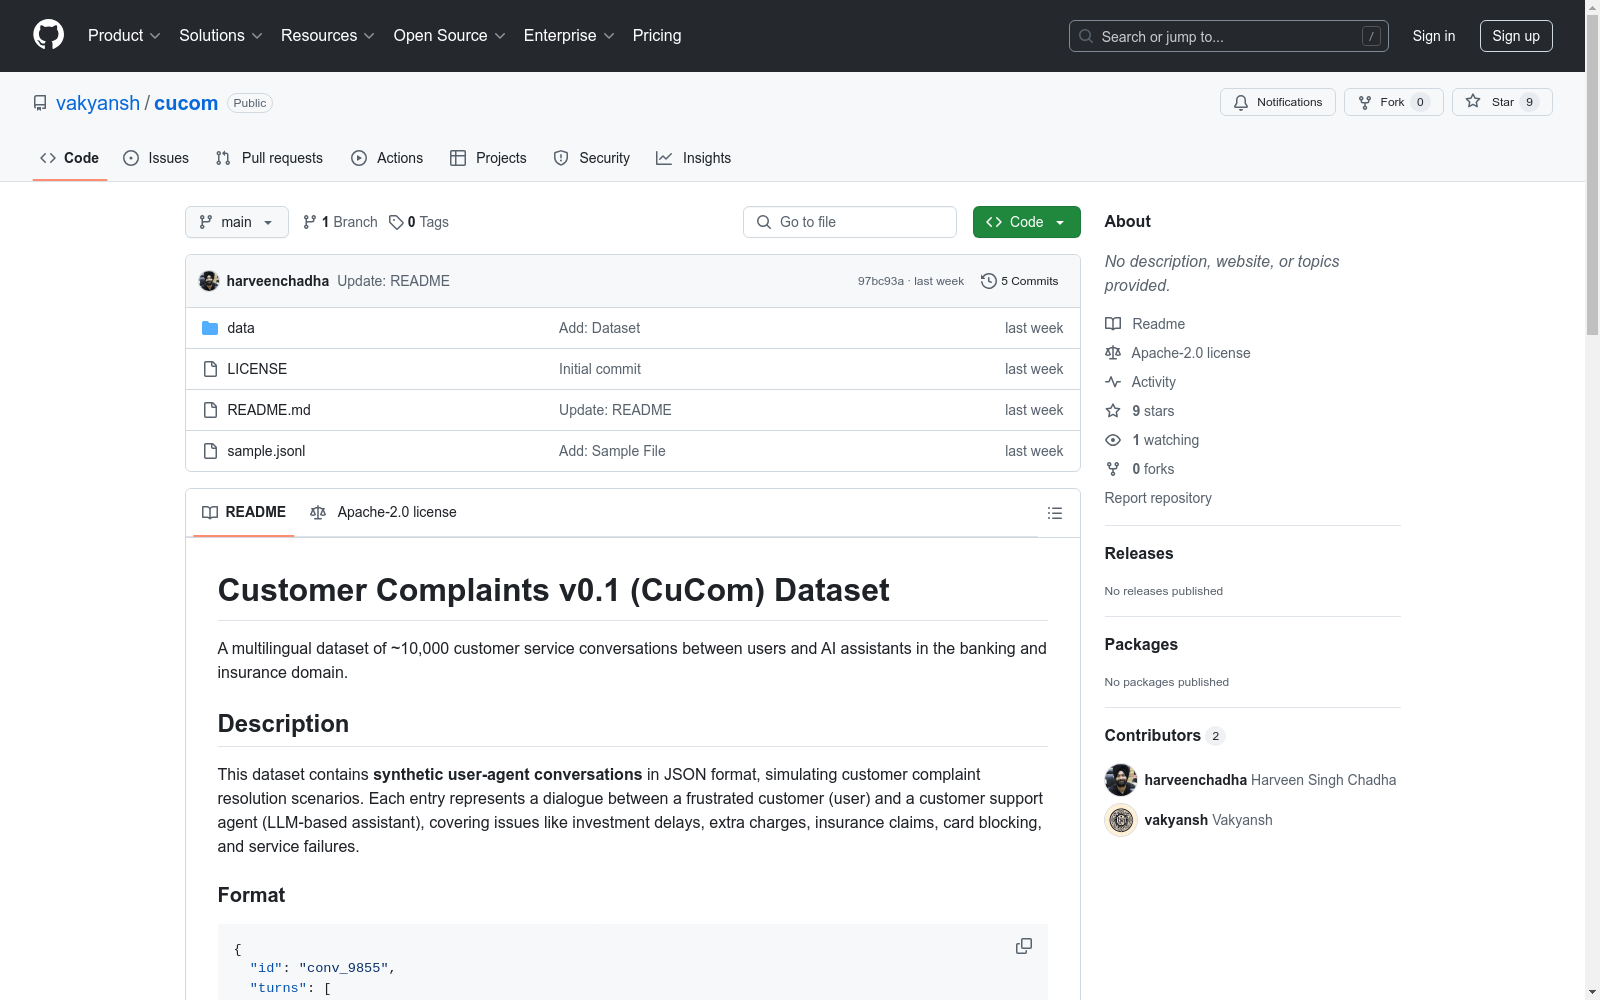Open the Issues tab
Screen dimensions: 1600x1000
coord(156,158)
